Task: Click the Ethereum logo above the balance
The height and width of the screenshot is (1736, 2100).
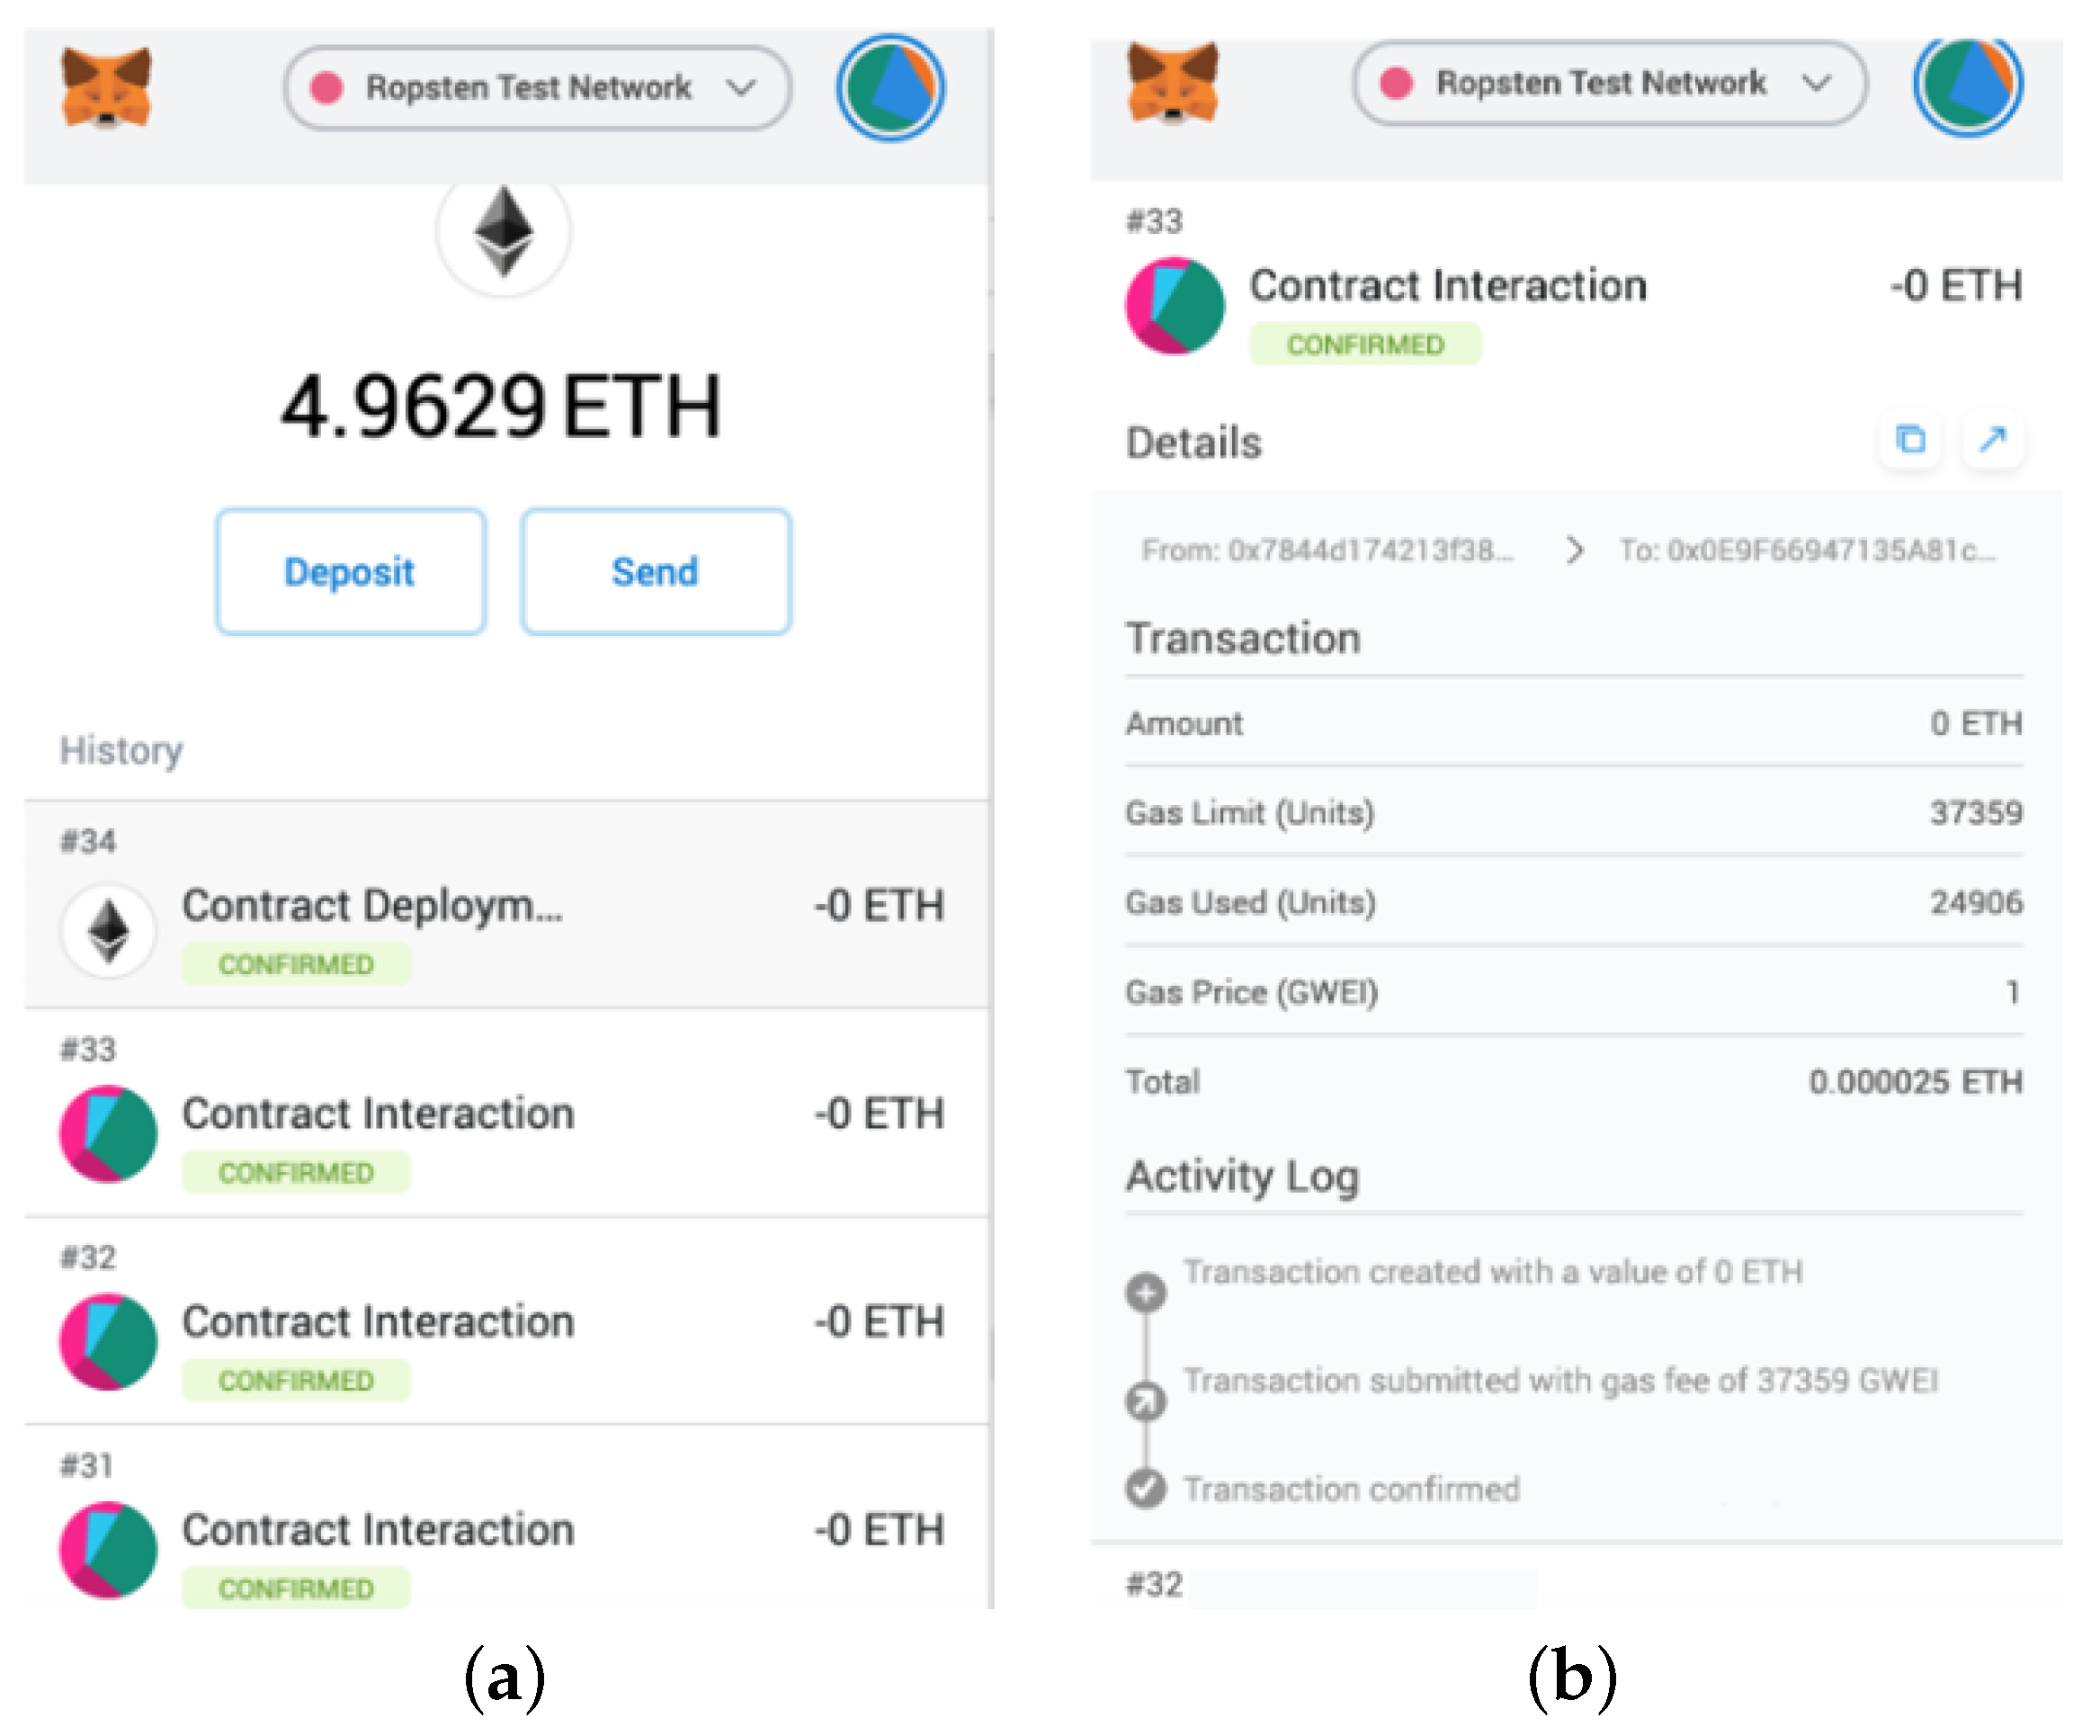Action: coord(503,232)
